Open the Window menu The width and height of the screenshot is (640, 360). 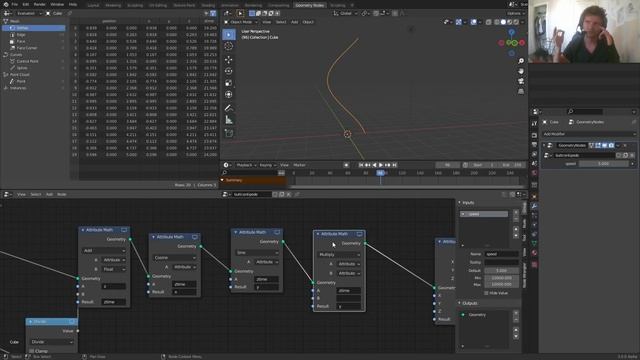point(57,4)
